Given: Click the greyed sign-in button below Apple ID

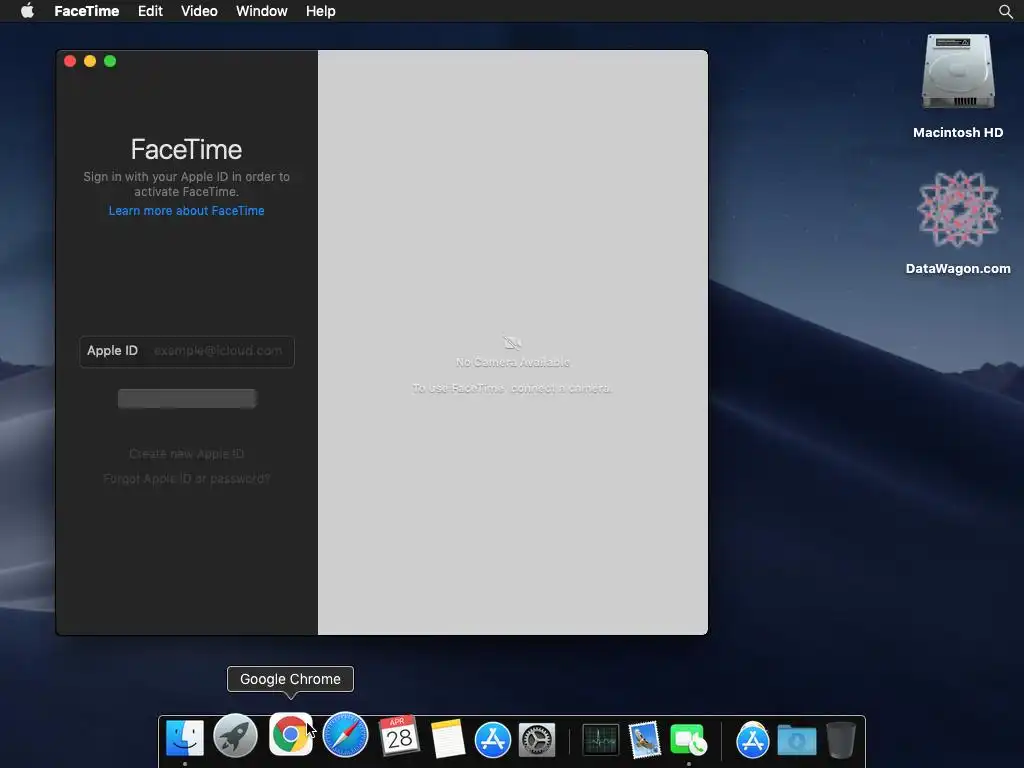Looking at the screenshot, I should point(187,398).
